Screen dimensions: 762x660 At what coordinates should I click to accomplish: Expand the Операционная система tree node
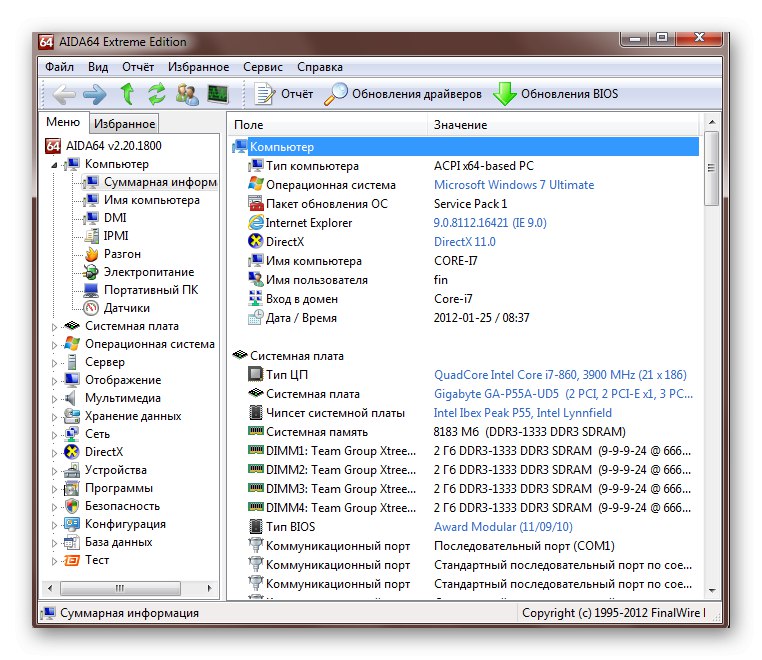55,344
